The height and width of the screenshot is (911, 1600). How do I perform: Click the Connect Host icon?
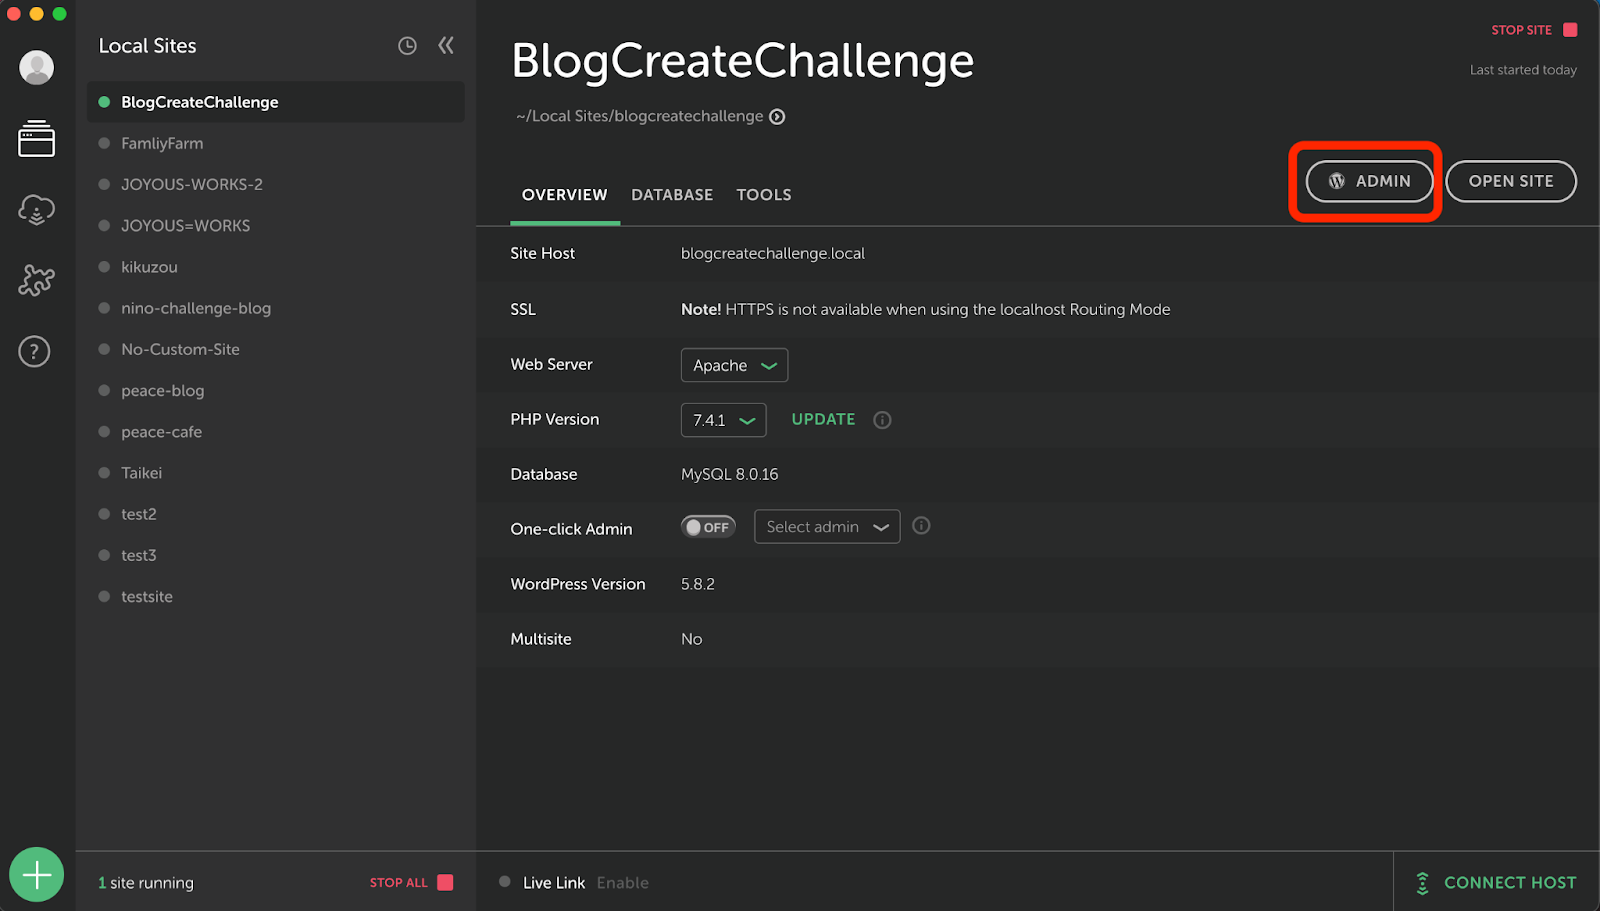[x=1422, y=883]
